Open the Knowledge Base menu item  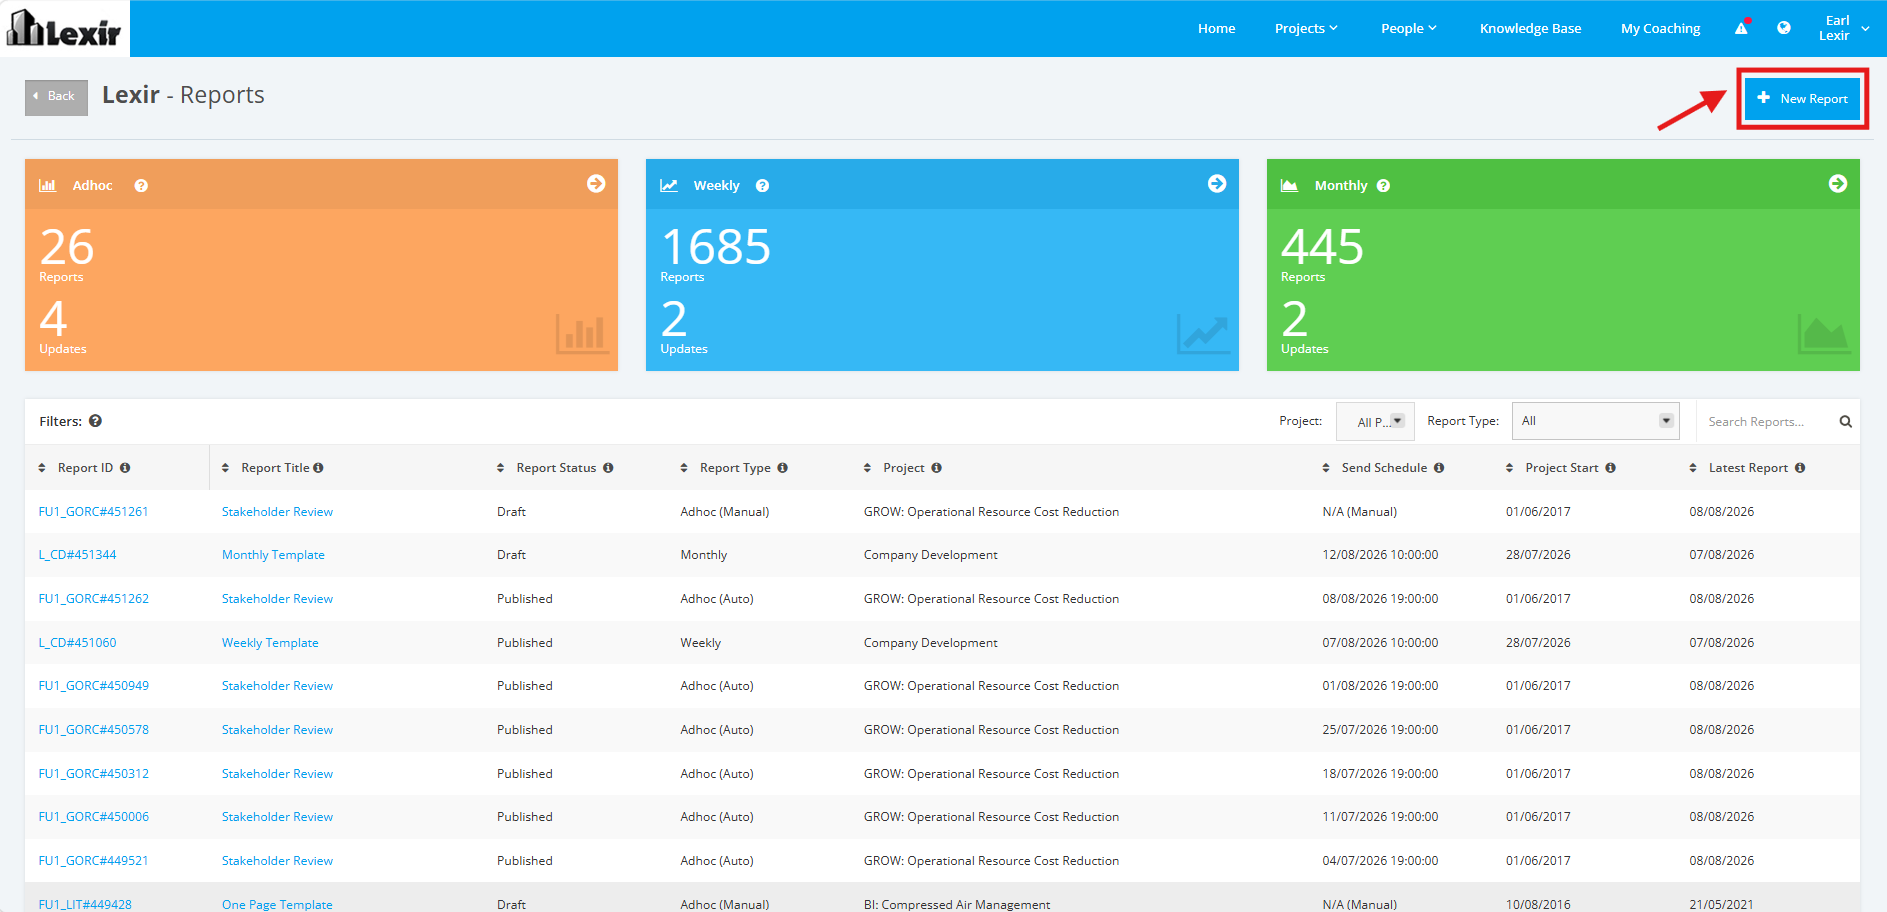coord(1530,28)
